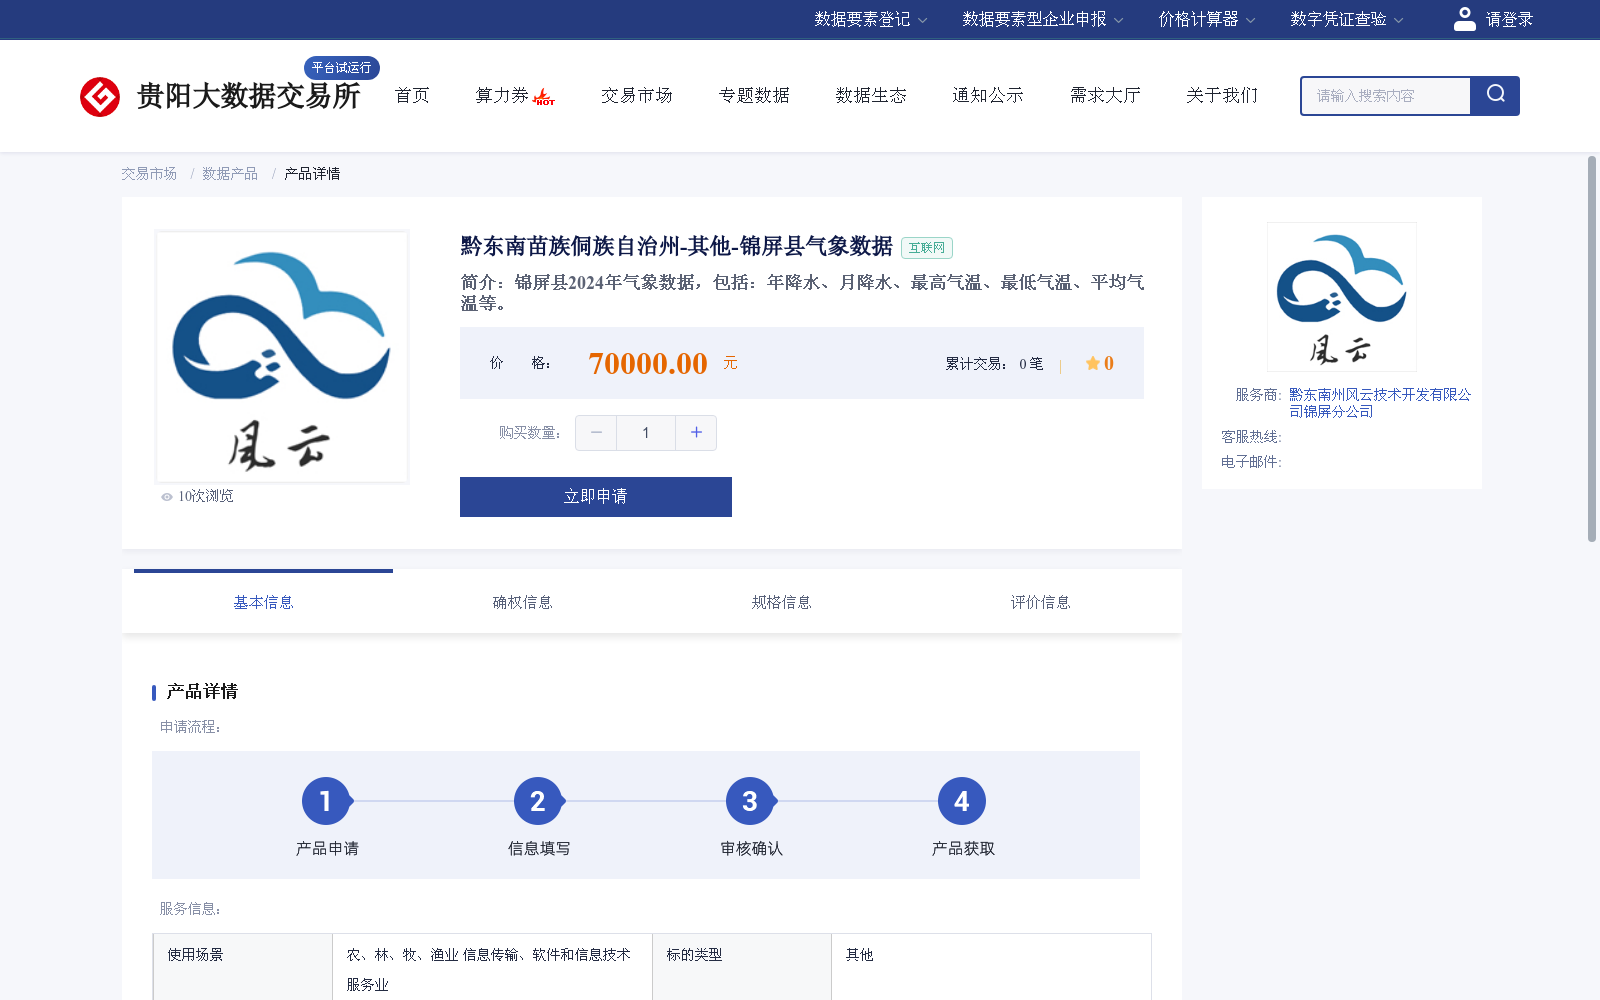The height and width of the screenshot is (1000, 1600).
Task: Click step 2 circle 信息填写
Action: tap(538, 801)
